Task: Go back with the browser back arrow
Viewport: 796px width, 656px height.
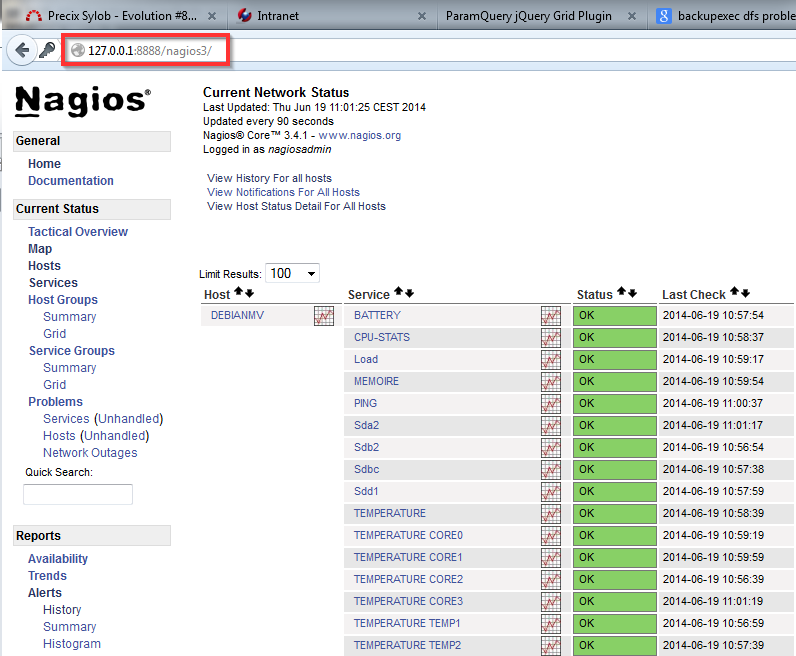Action: [x=22, y=50]
